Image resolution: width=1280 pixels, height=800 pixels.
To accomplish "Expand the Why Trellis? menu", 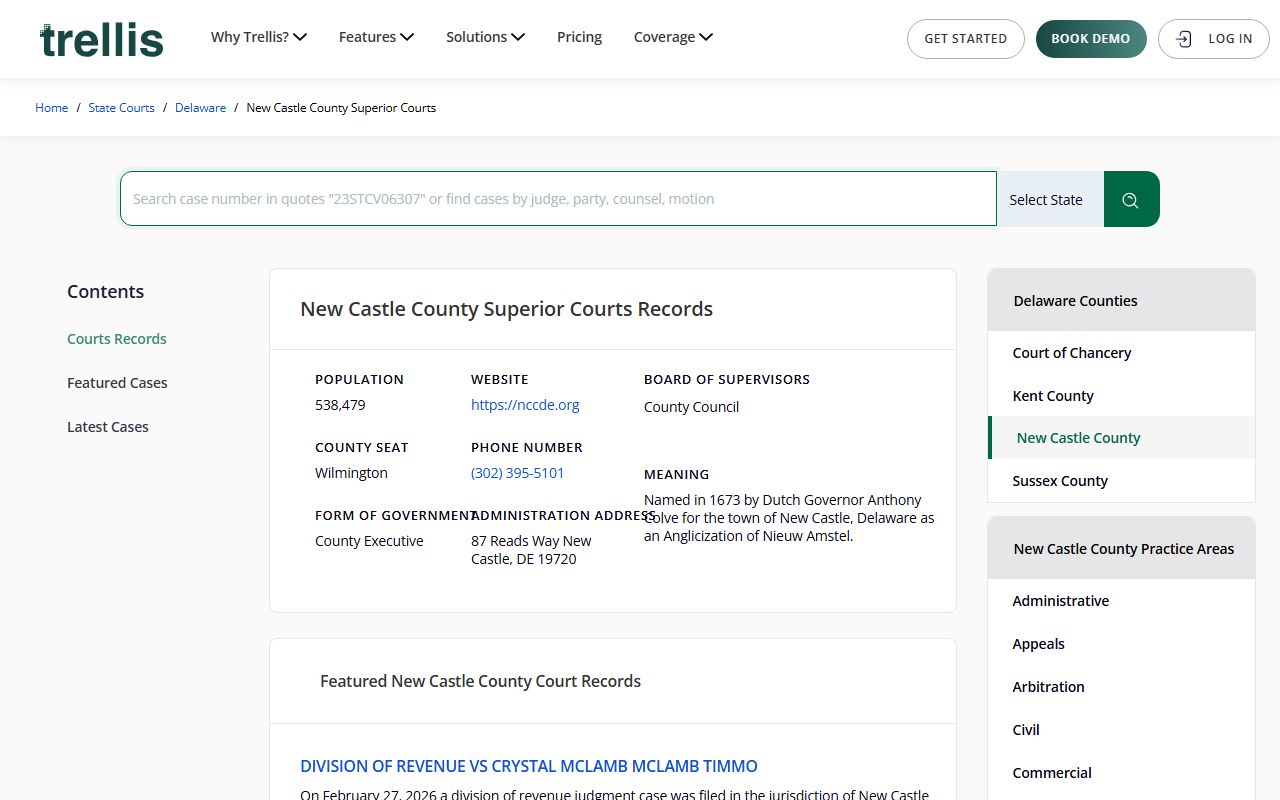I will (x=258, y=37).
